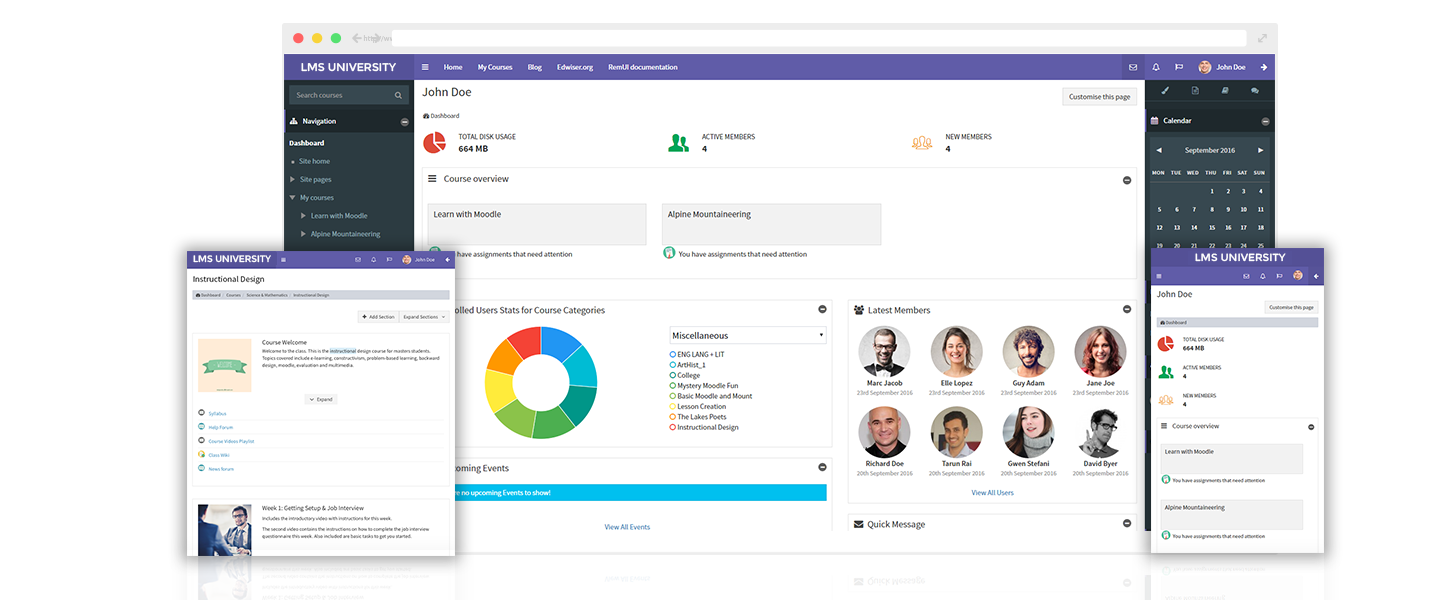Click the Customise this page button

pos(1099,96)
